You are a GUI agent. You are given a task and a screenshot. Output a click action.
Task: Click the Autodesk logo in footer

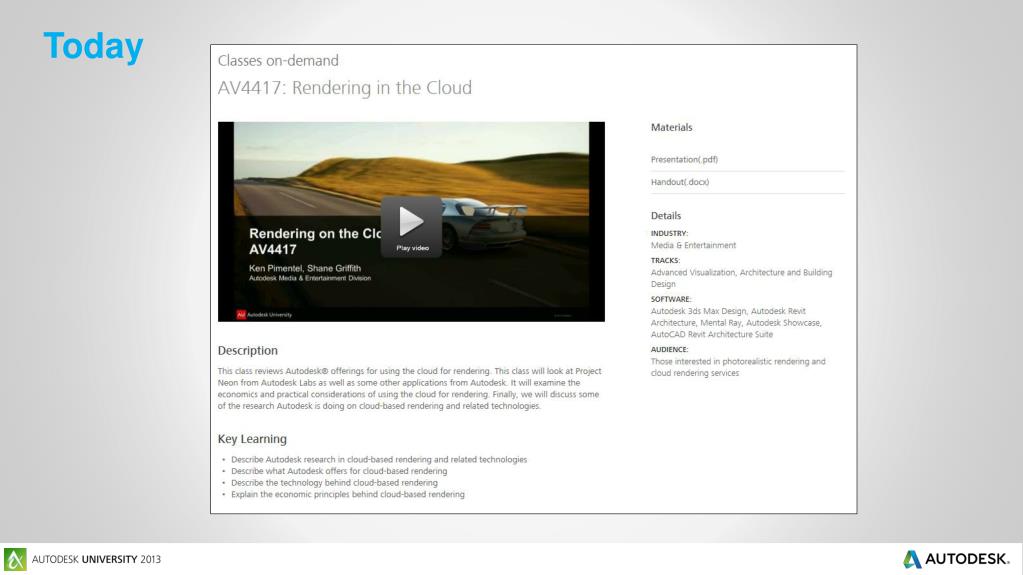coord(956,559)
